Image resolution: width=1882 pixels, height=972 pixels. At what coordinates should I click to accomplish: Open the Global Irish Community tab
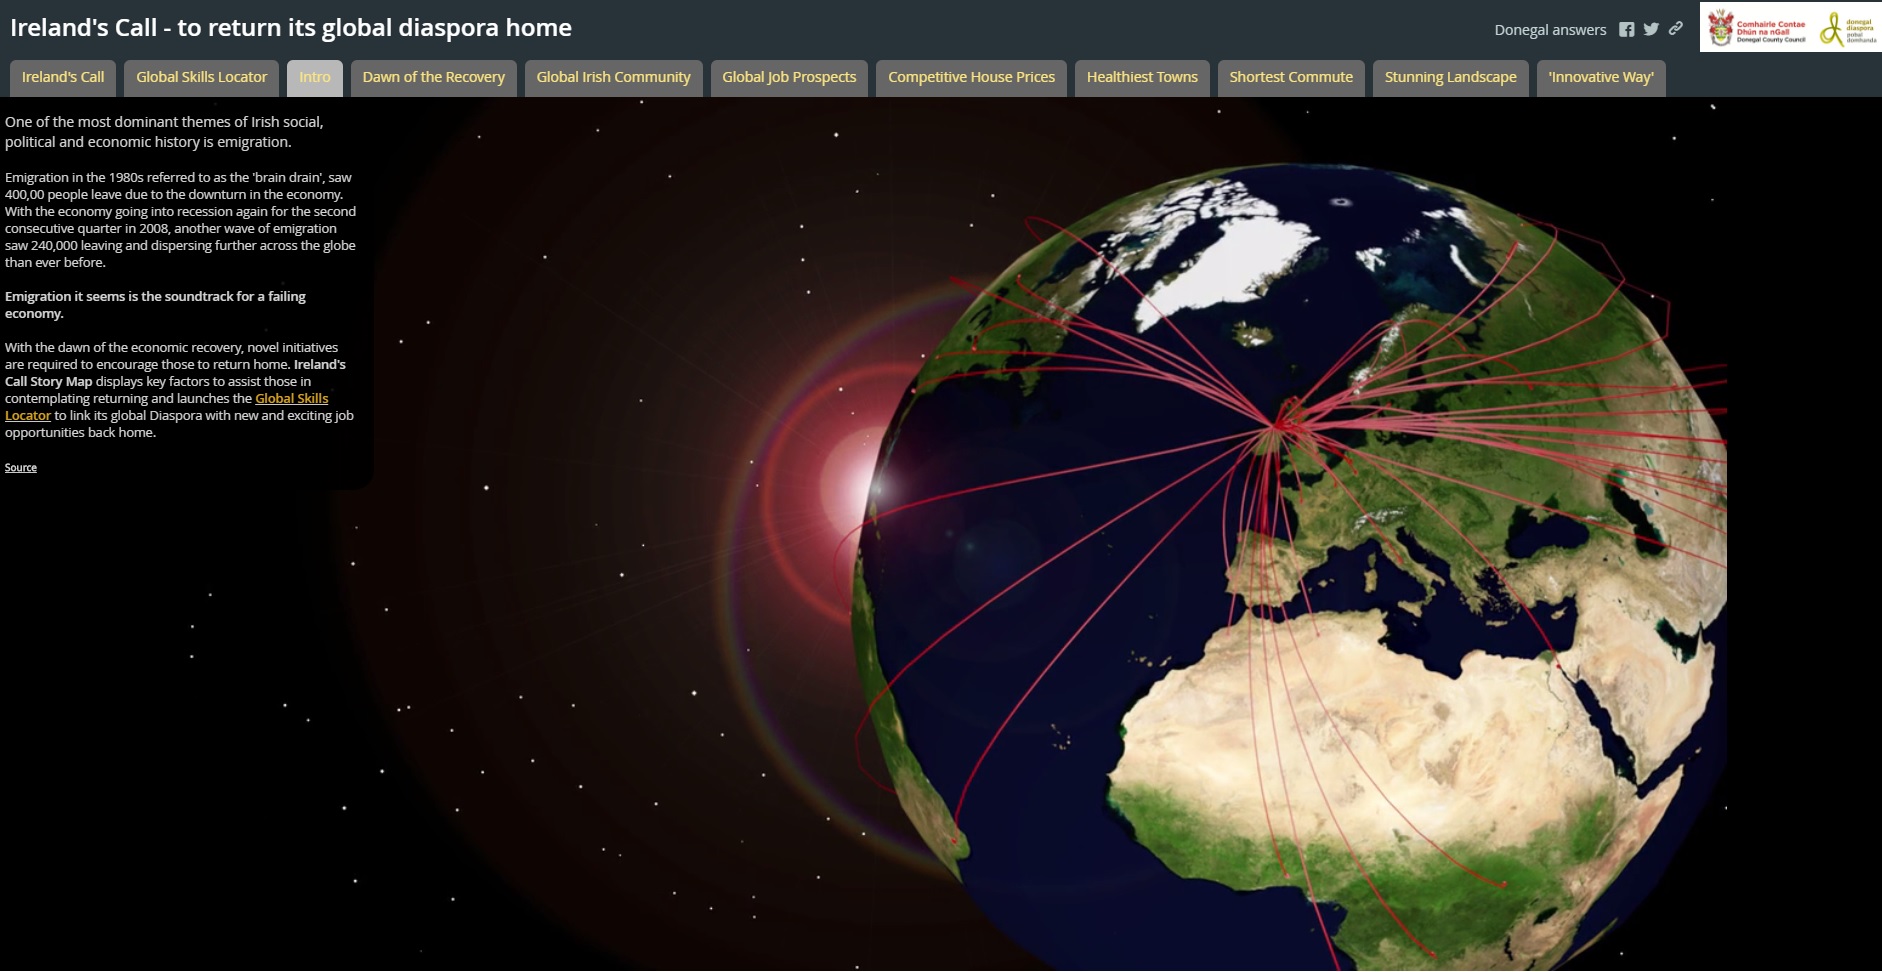pos(613,78)
